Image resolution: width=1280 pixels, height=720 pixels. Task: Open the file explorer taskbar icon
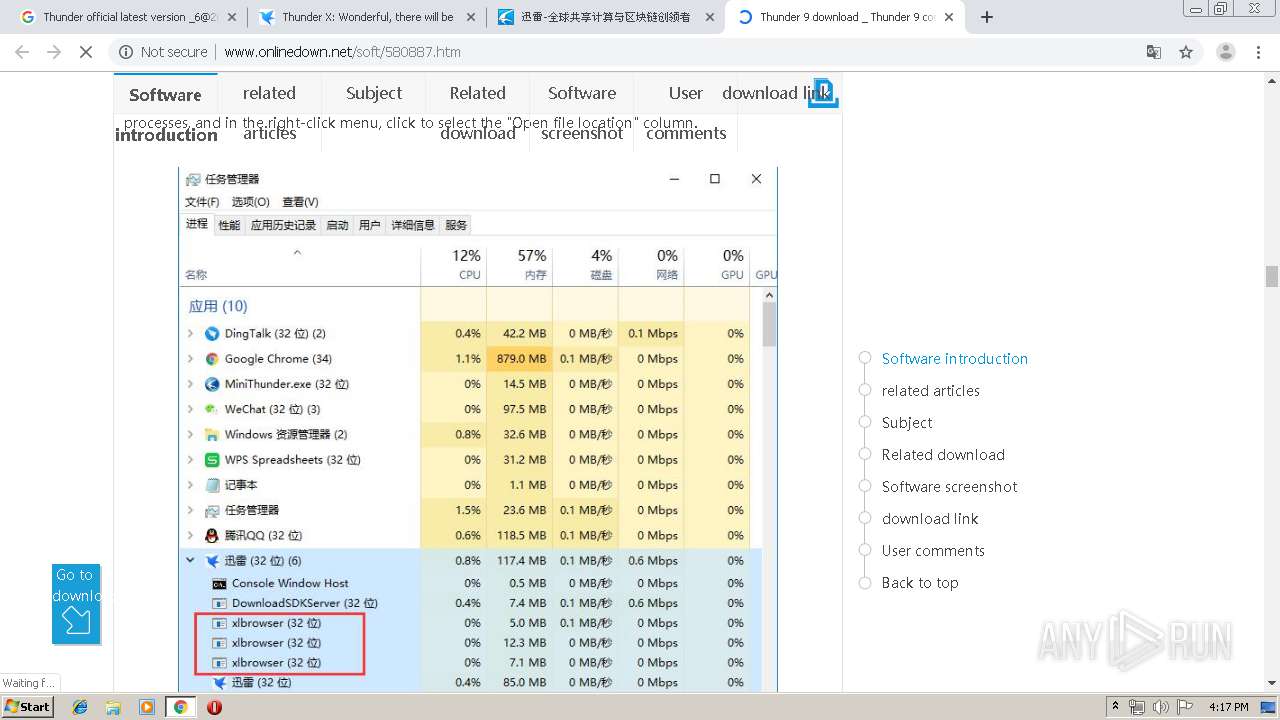tap(113, 706)
